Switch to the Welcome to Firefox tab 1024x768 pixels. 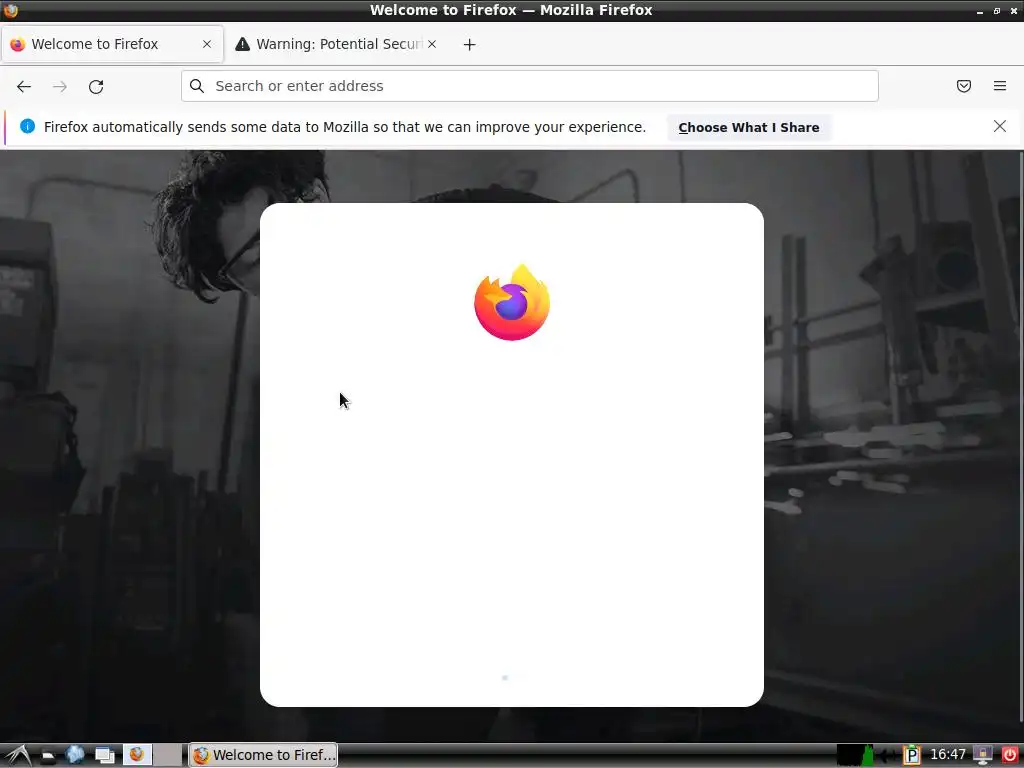[x=112, y=44]
